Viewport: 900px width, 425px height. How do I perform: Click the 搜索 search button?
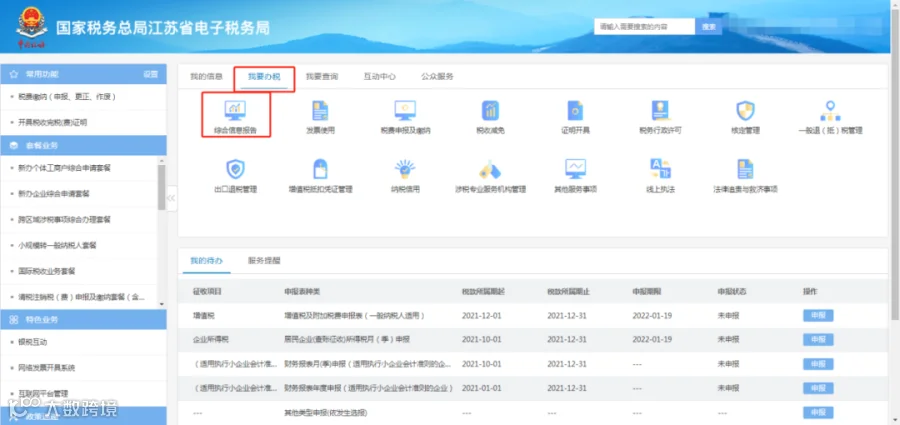[708, 27]
